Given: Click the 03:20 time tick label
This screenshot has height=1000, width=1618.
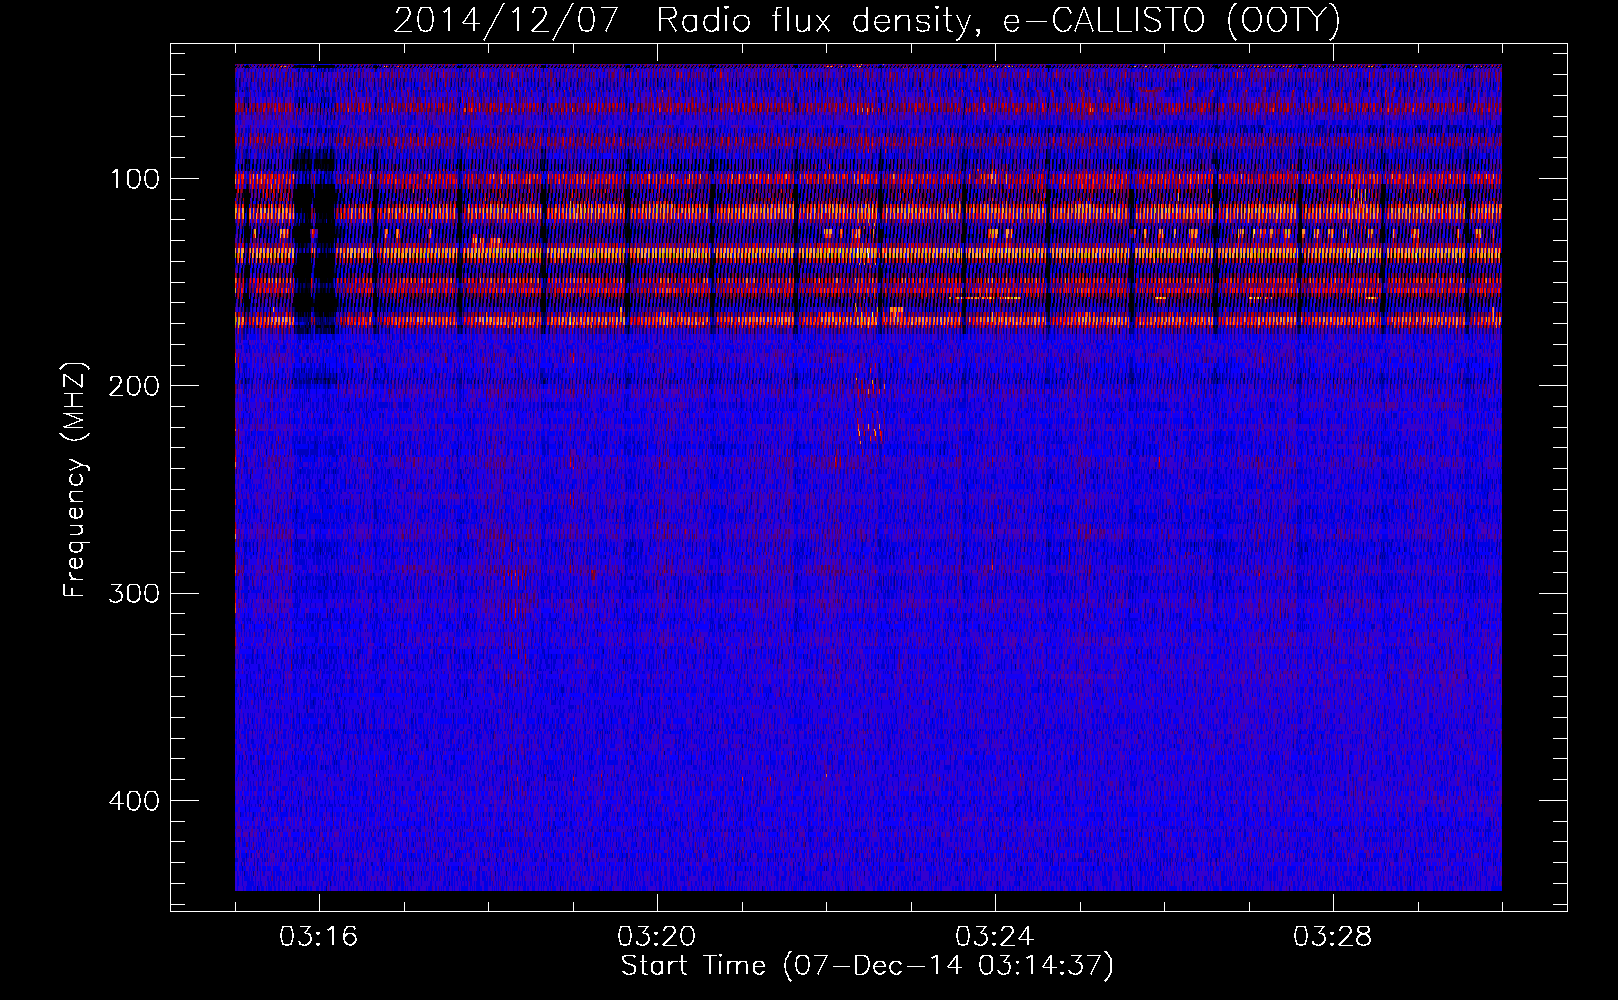Looking at the screenshot, I should 657,937.
